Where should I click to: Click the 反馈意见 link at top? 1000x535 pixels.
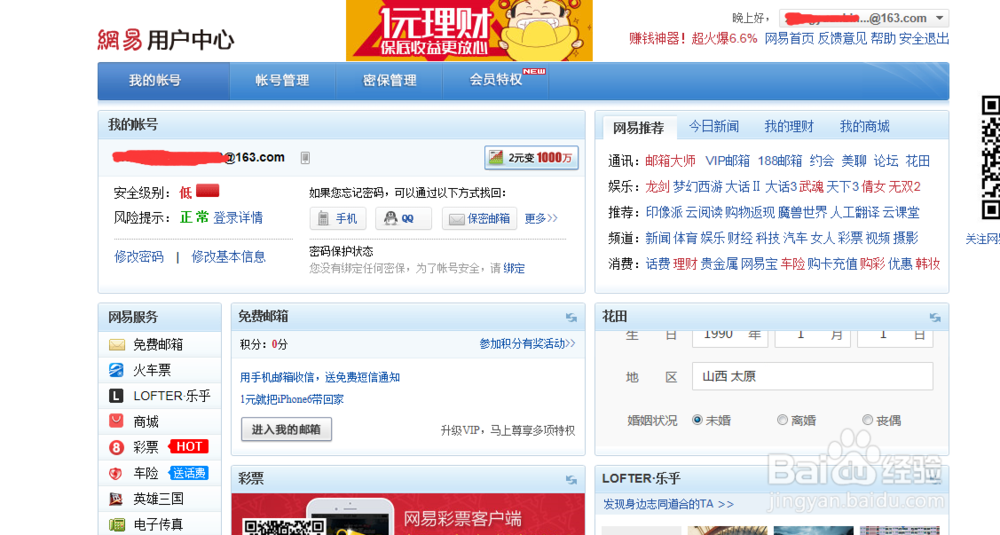842,38
